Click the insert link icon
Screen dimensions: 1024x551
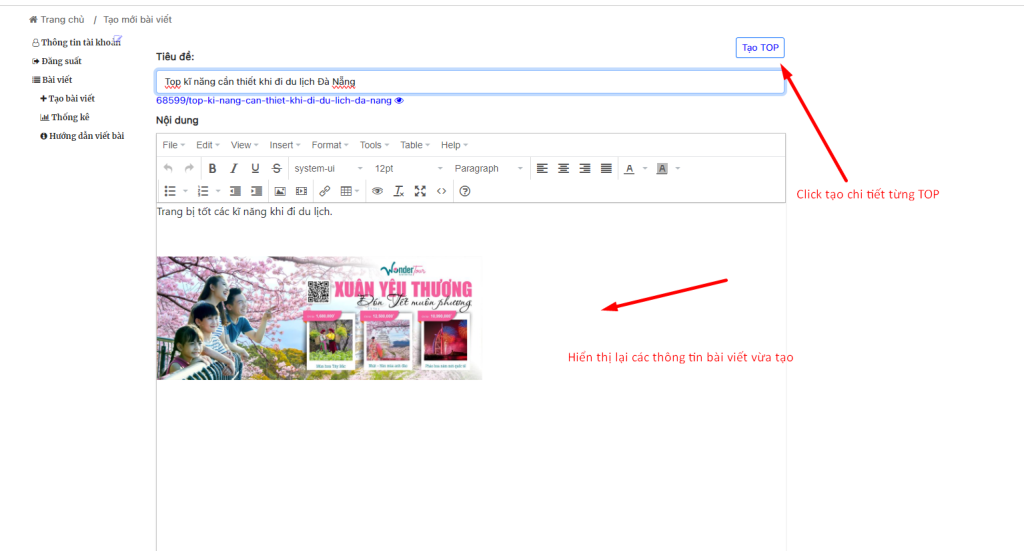tap(324, 191)
